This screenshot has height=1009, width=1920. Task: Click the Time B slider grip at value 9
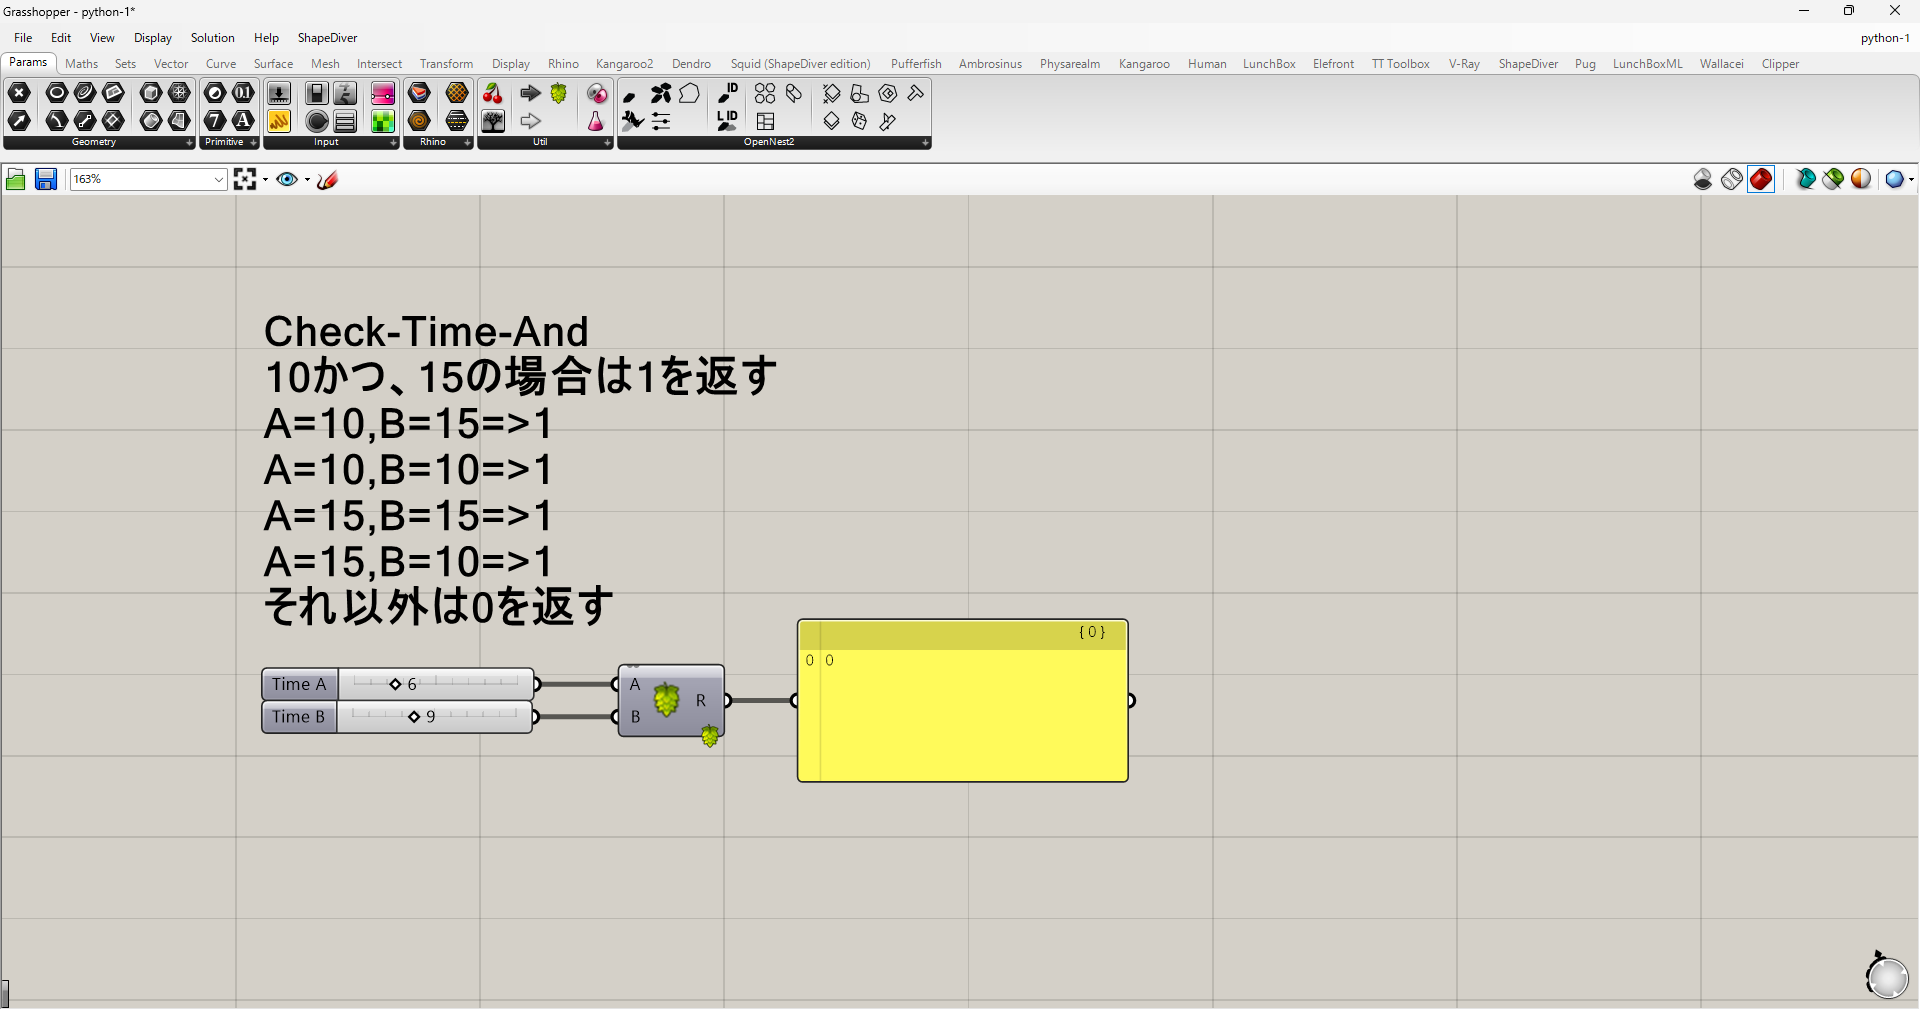pyautogui.click(x=414, y=716)
